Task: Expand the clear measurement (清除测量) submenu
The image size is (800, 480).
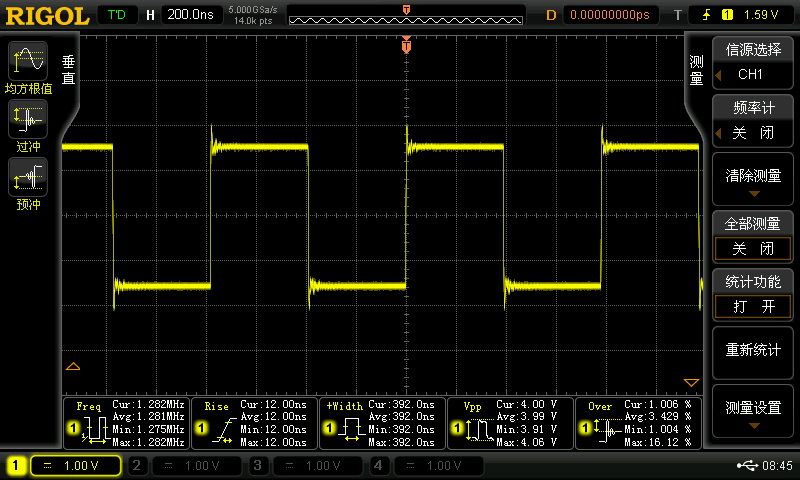Action: tap(753, 180)
